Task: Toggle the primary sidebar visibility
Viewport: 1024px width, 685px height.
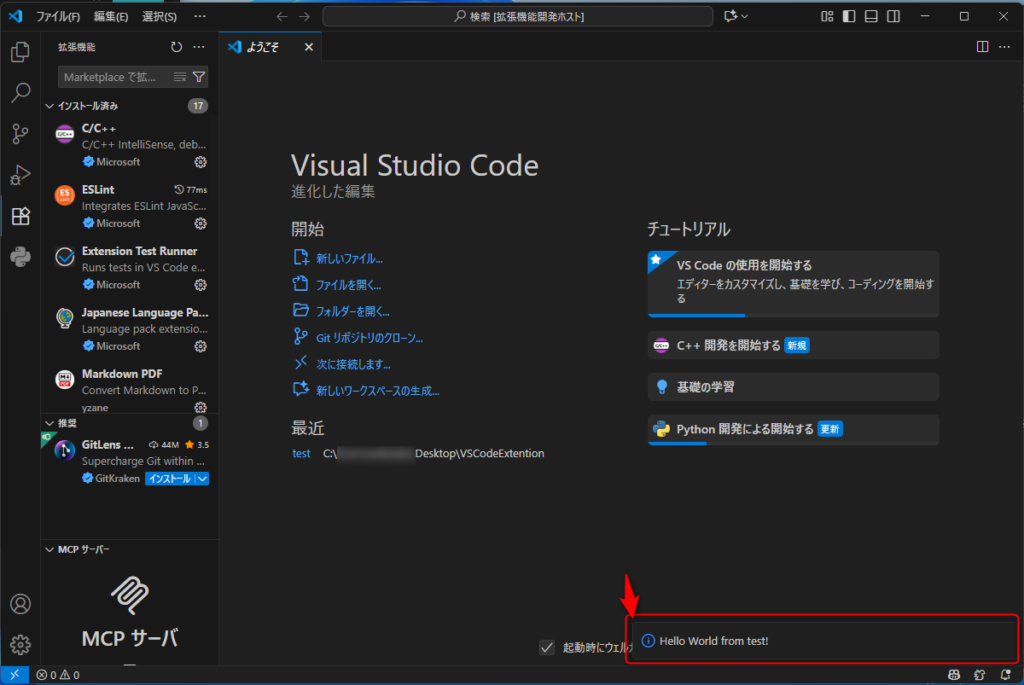Action: coord(849,16)
